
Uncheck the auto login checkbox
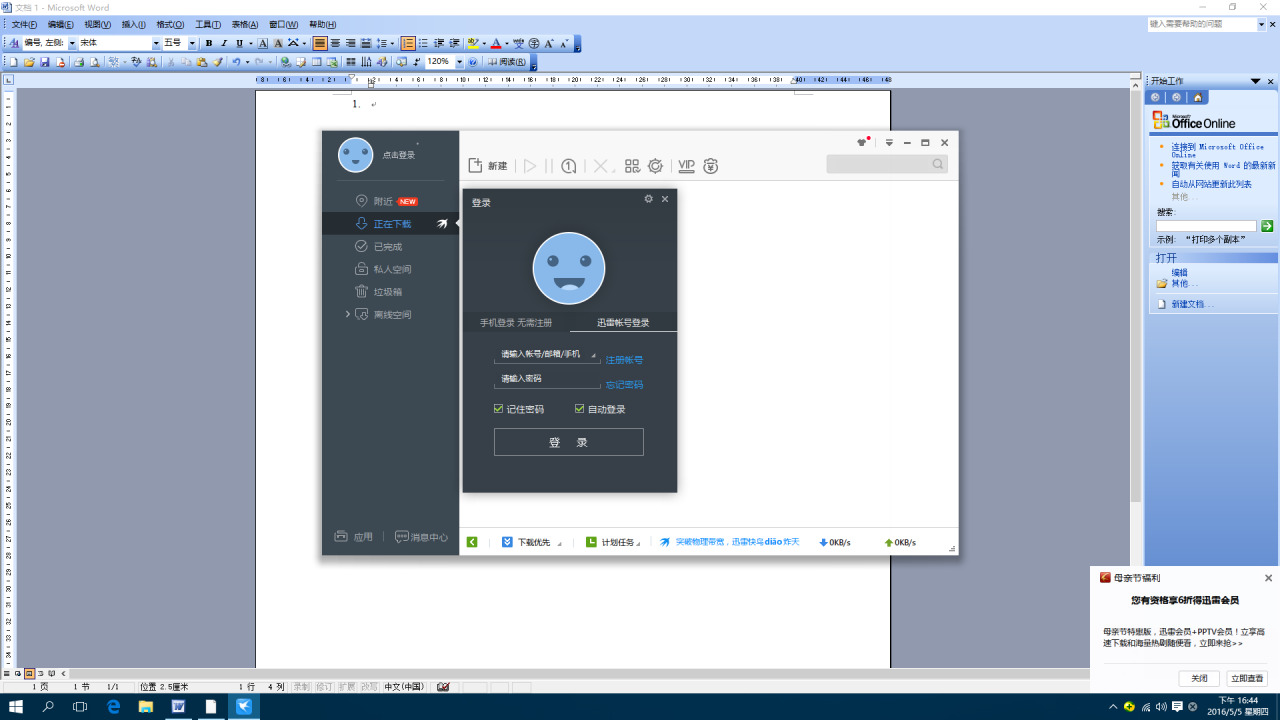coord(579,409)
